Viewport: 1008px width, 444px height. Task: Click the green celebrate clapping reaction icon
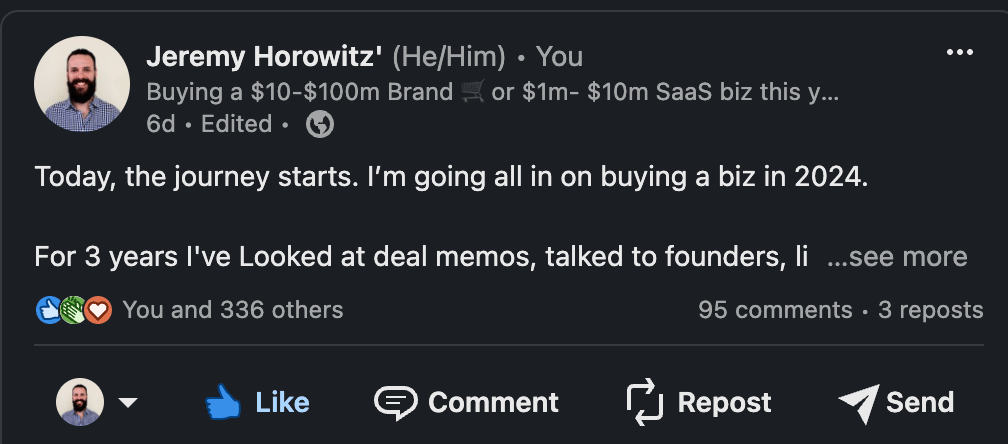[73, 310]
